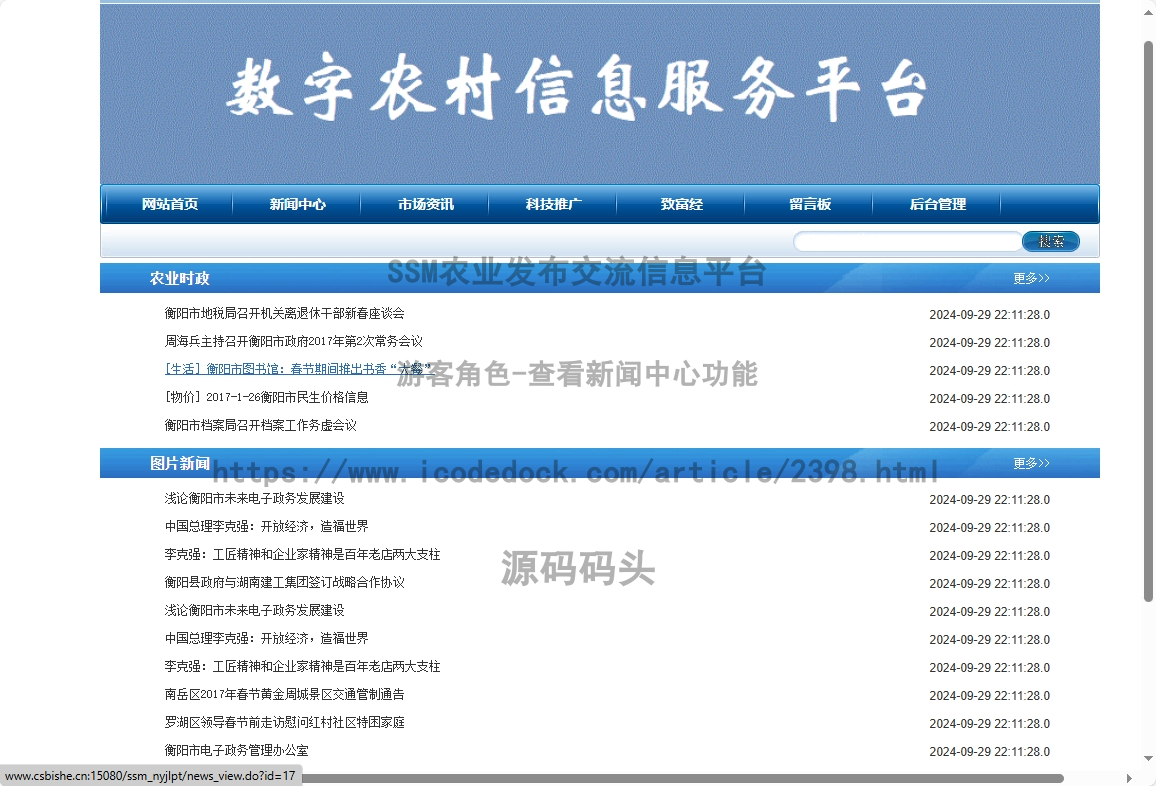The height and width of the screenshot is (786, 1156).
Task: Click the scroll-down arrow of vertical scrollbar
Action: [1148, 758]
